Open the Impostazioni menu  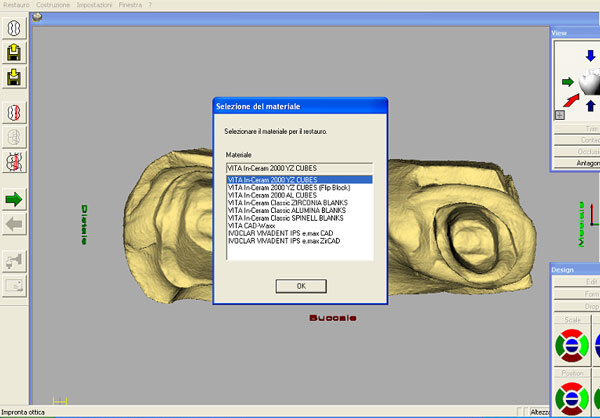pyautogui.click(x=94, y=5)
